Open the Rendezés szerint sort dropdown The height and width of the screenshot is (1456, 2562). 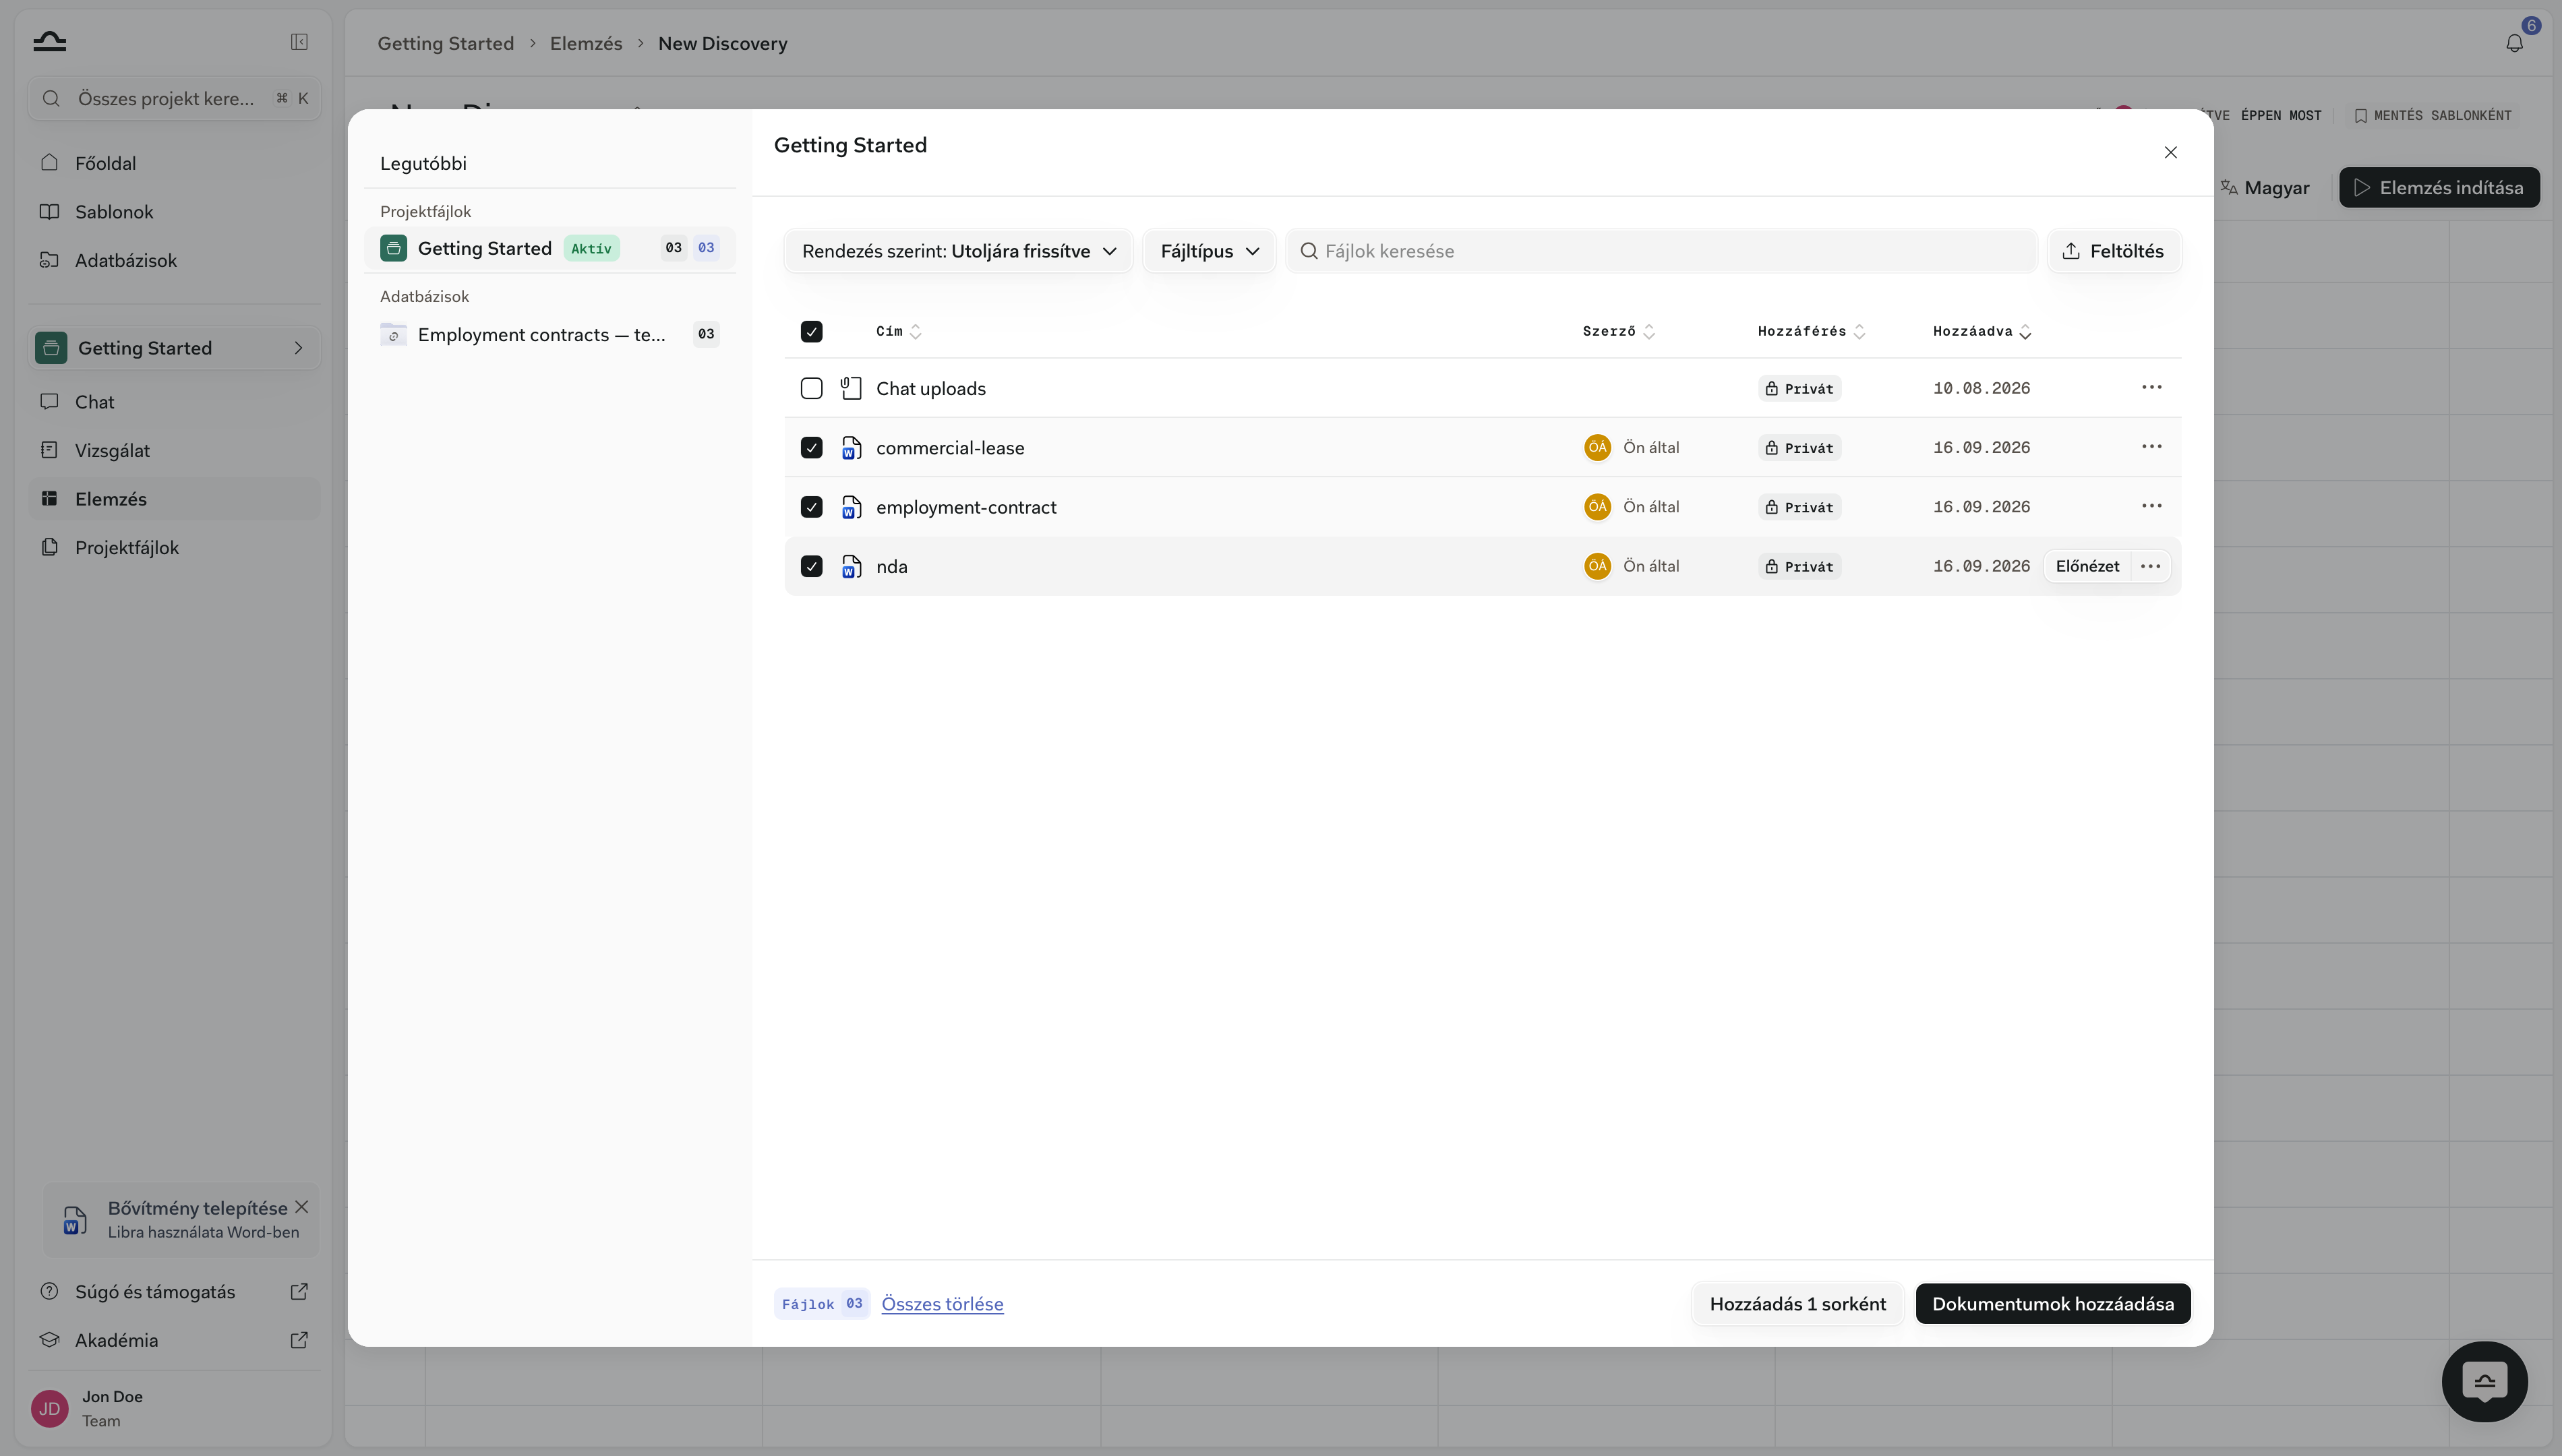pyautogui.click(x=958, y=251)
